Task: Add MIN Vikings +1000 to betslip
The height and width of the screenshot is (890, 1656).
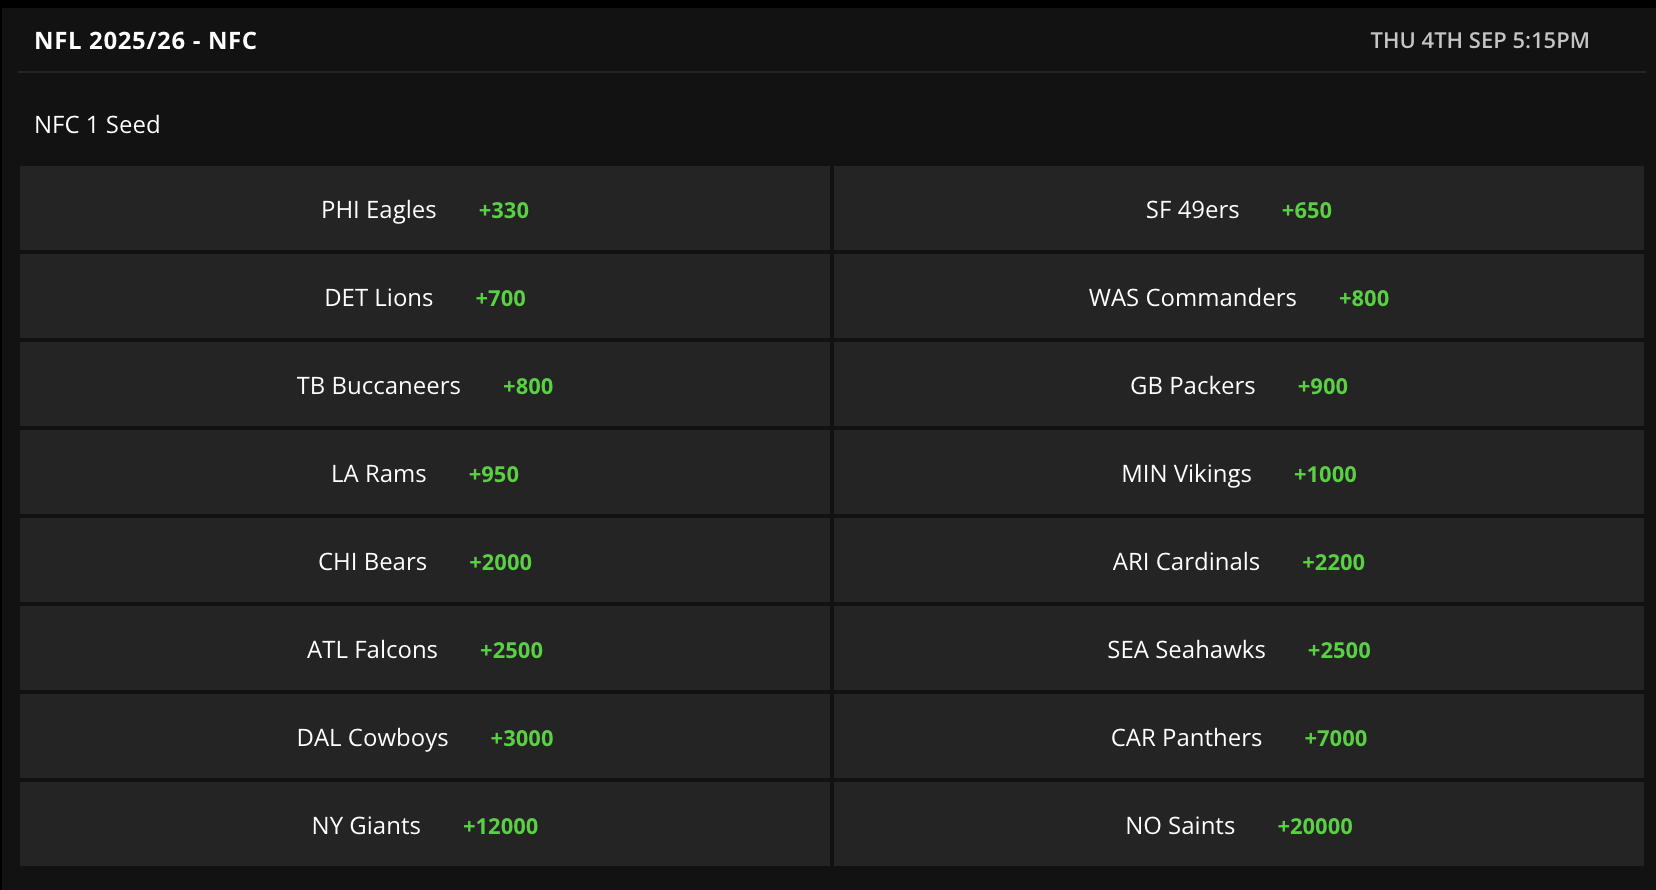Action: tap(1239, 473)
